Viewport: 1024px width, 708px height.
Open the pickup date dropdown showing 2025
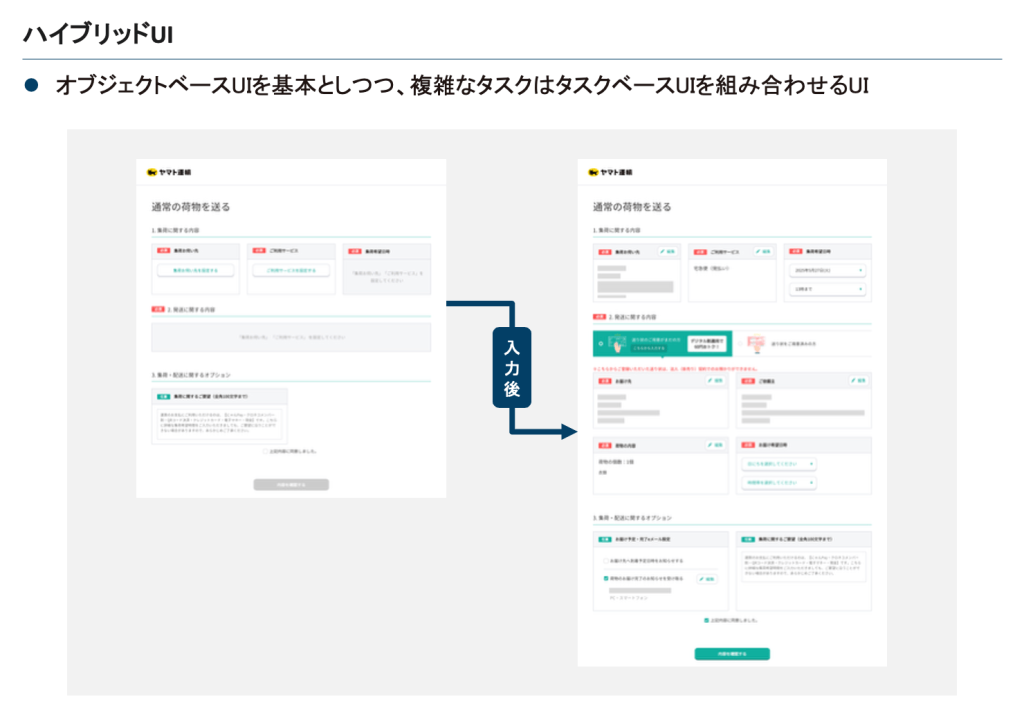click(828, 270)
